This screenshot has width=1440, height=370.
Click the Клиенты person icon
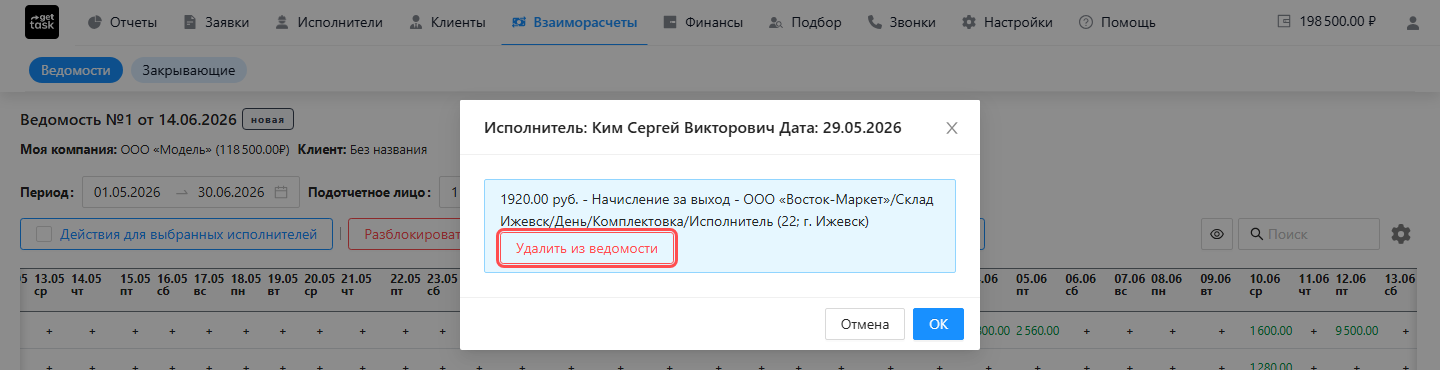(416, 22)
